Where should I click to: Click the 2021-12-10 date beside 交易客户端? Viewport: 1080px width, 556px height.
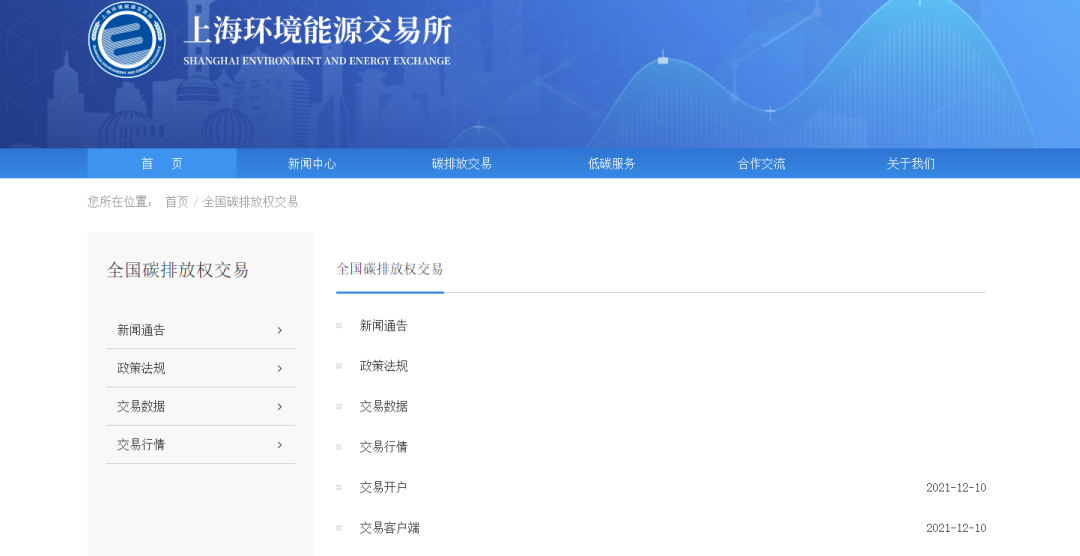tap(956, 528)
